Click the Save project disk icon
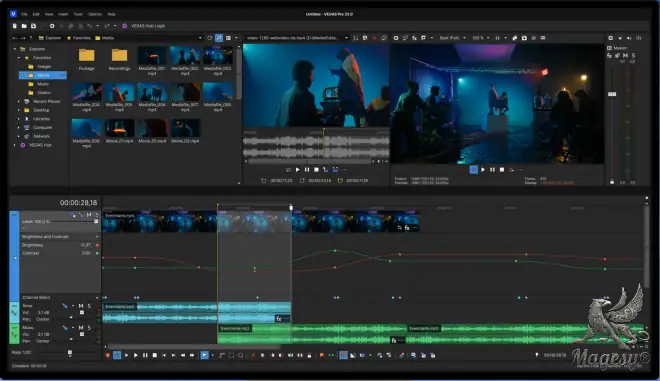This screenshot has width=660, height=381. pyautogui.click(x=33, y=26)
